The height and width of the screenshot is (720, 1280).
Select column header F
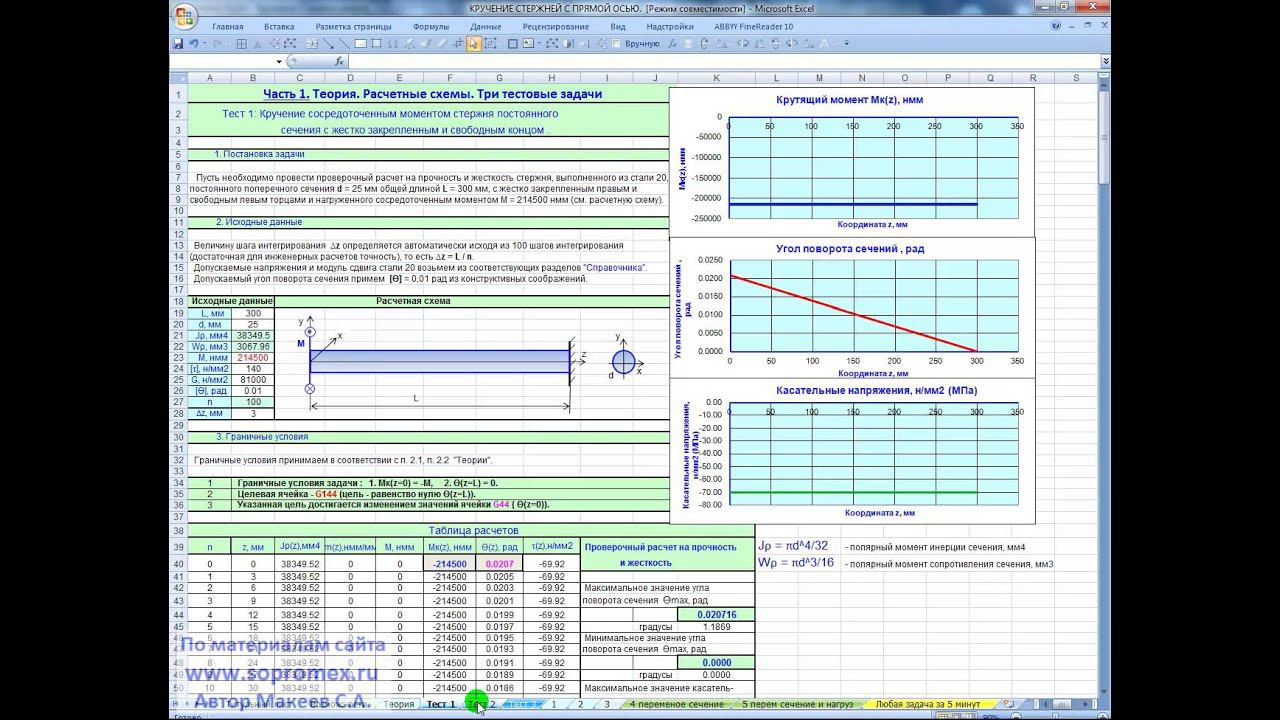point(449,77)
